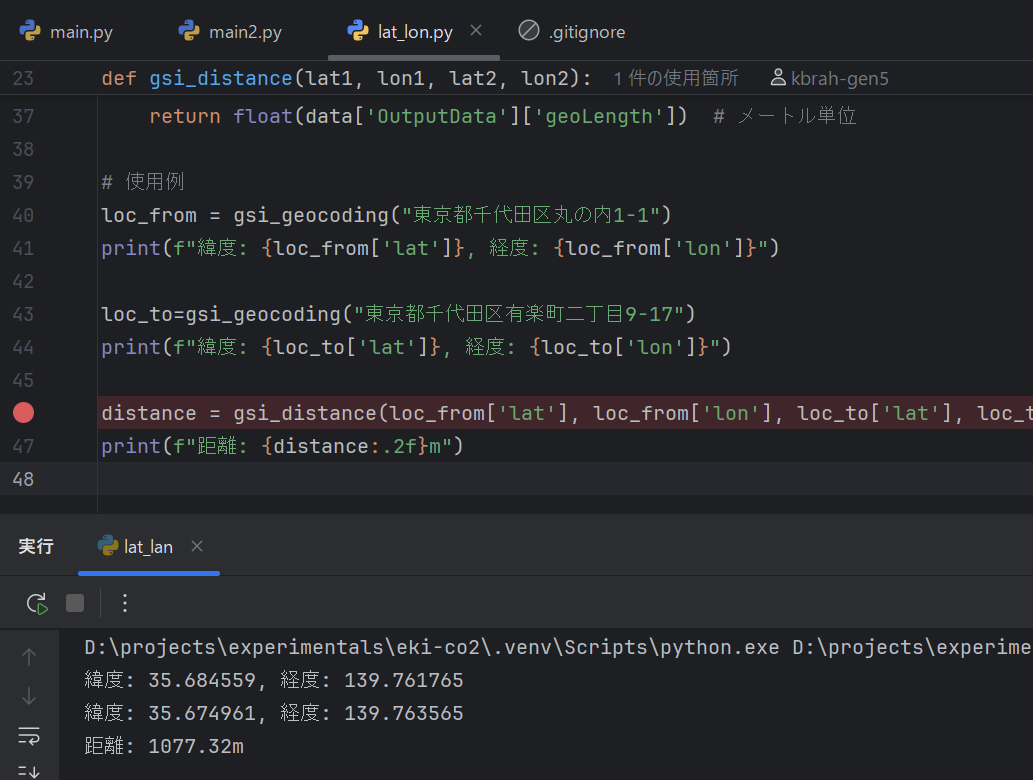
Task: Click console output 距離: 1077.32m
Action: [164, 746]
